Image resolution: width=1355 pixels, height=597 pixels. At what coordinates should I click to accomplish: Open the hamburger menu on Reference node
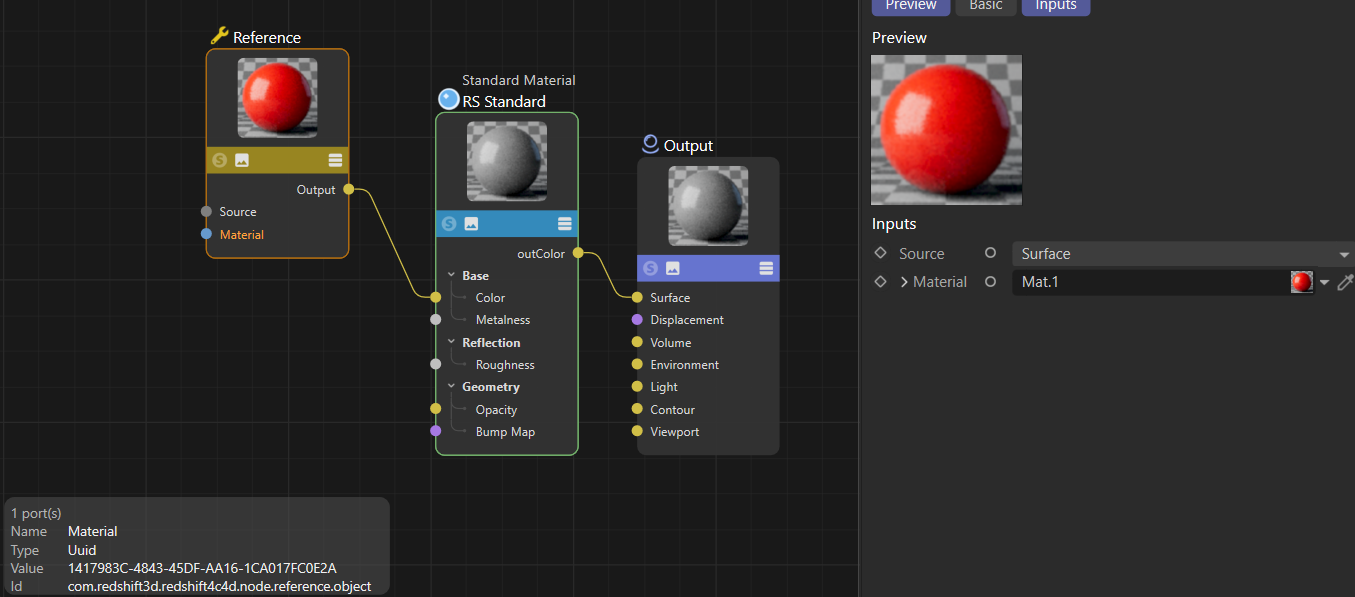pos(336,160)
